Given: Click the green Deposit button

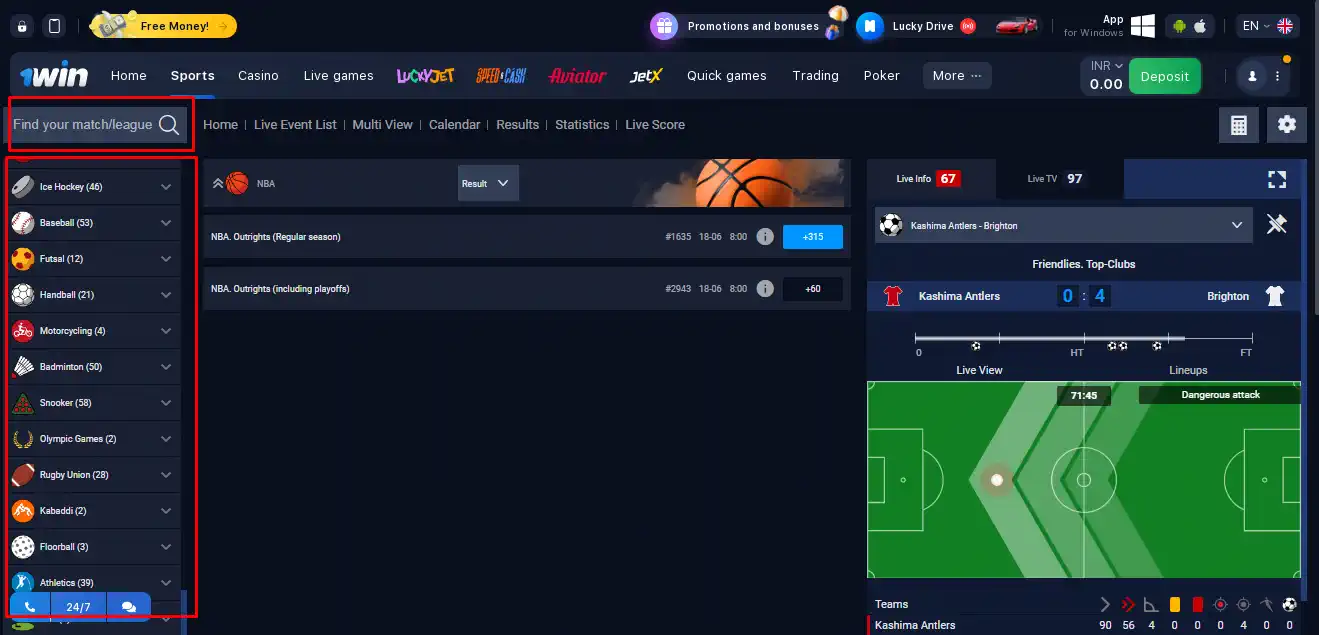Looking at the screenshot, I should tap(1164, 75).
